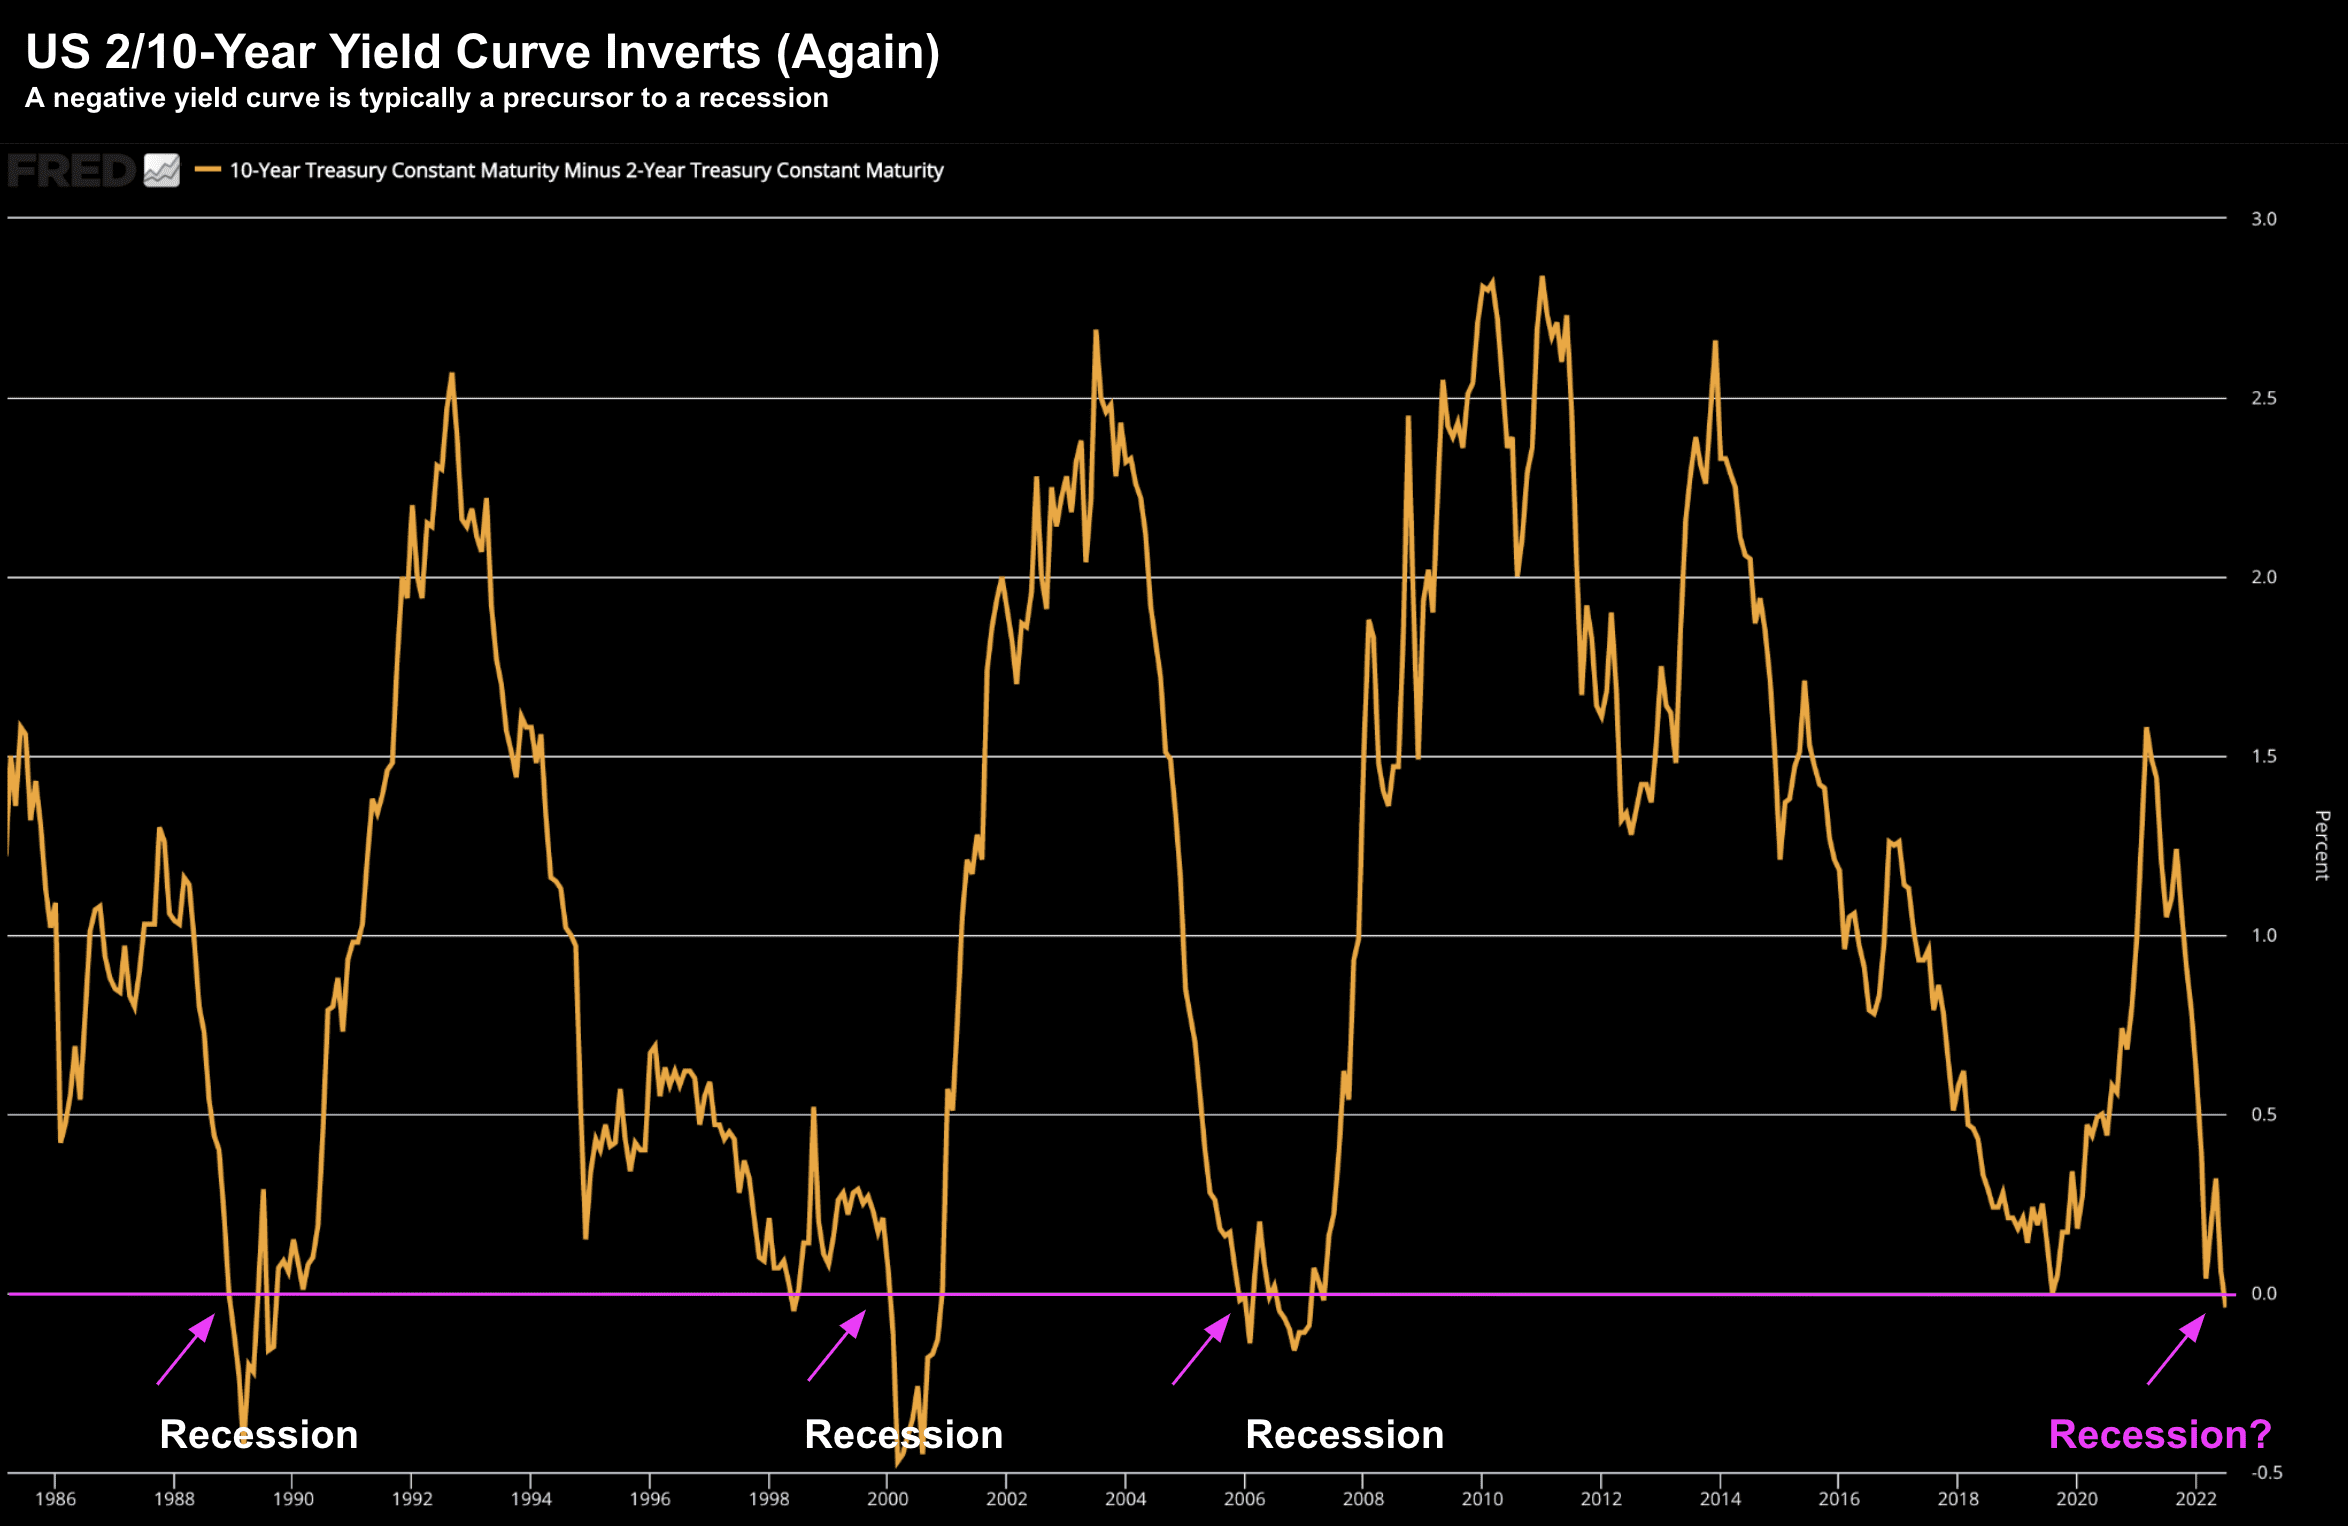This screenshot has height=1526, width=2348.
Task: Click the magenta arrow near 2000 inversion
Action: pos(837,1346)
